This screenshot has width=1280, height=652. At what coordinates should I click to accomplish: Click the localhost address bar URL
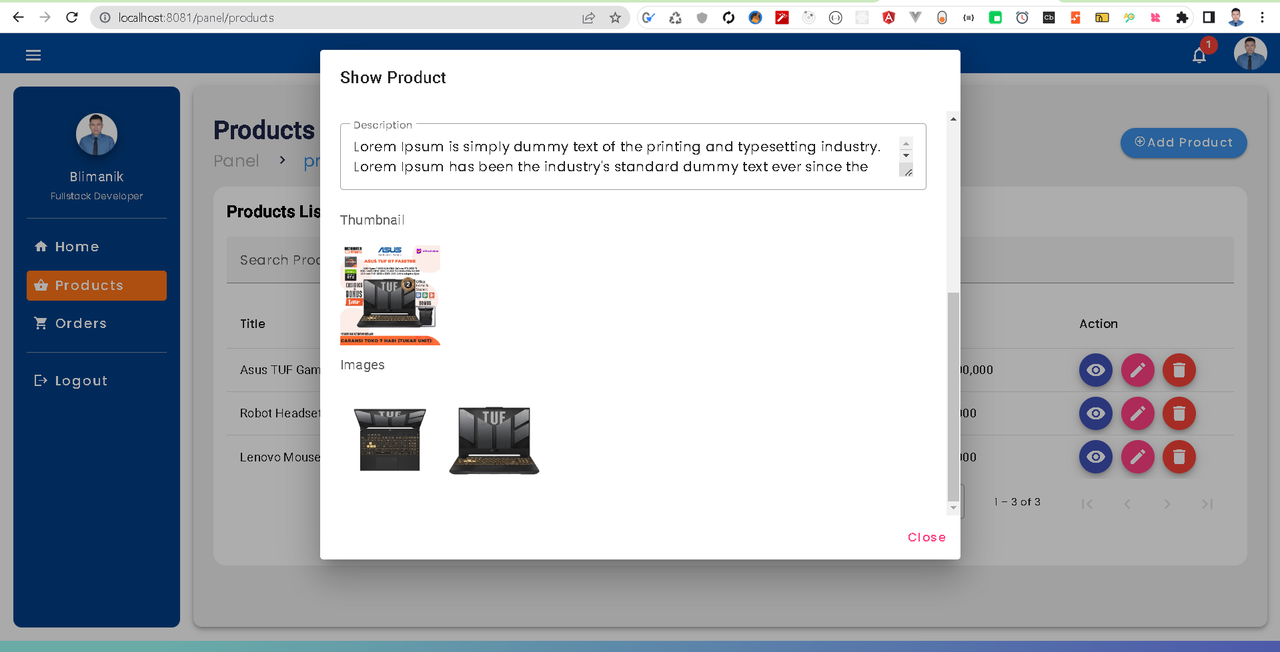[196, 17]
